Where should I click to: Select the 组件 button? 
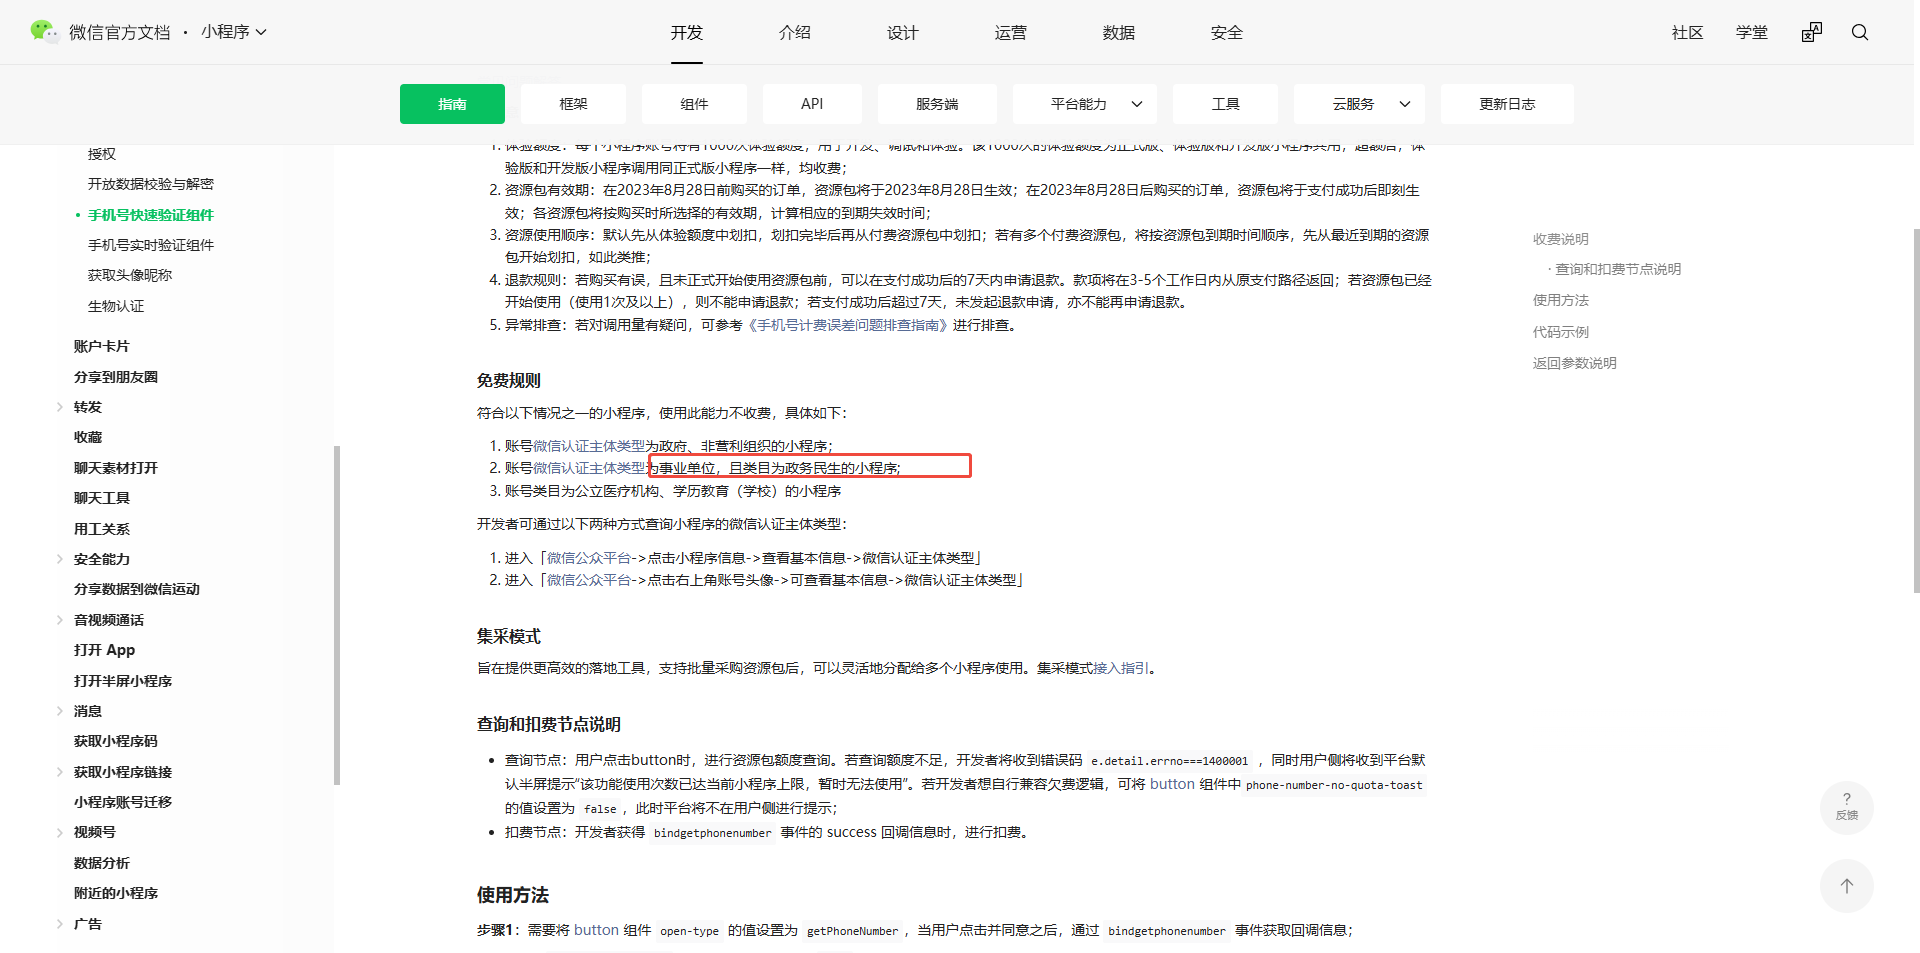694,104
